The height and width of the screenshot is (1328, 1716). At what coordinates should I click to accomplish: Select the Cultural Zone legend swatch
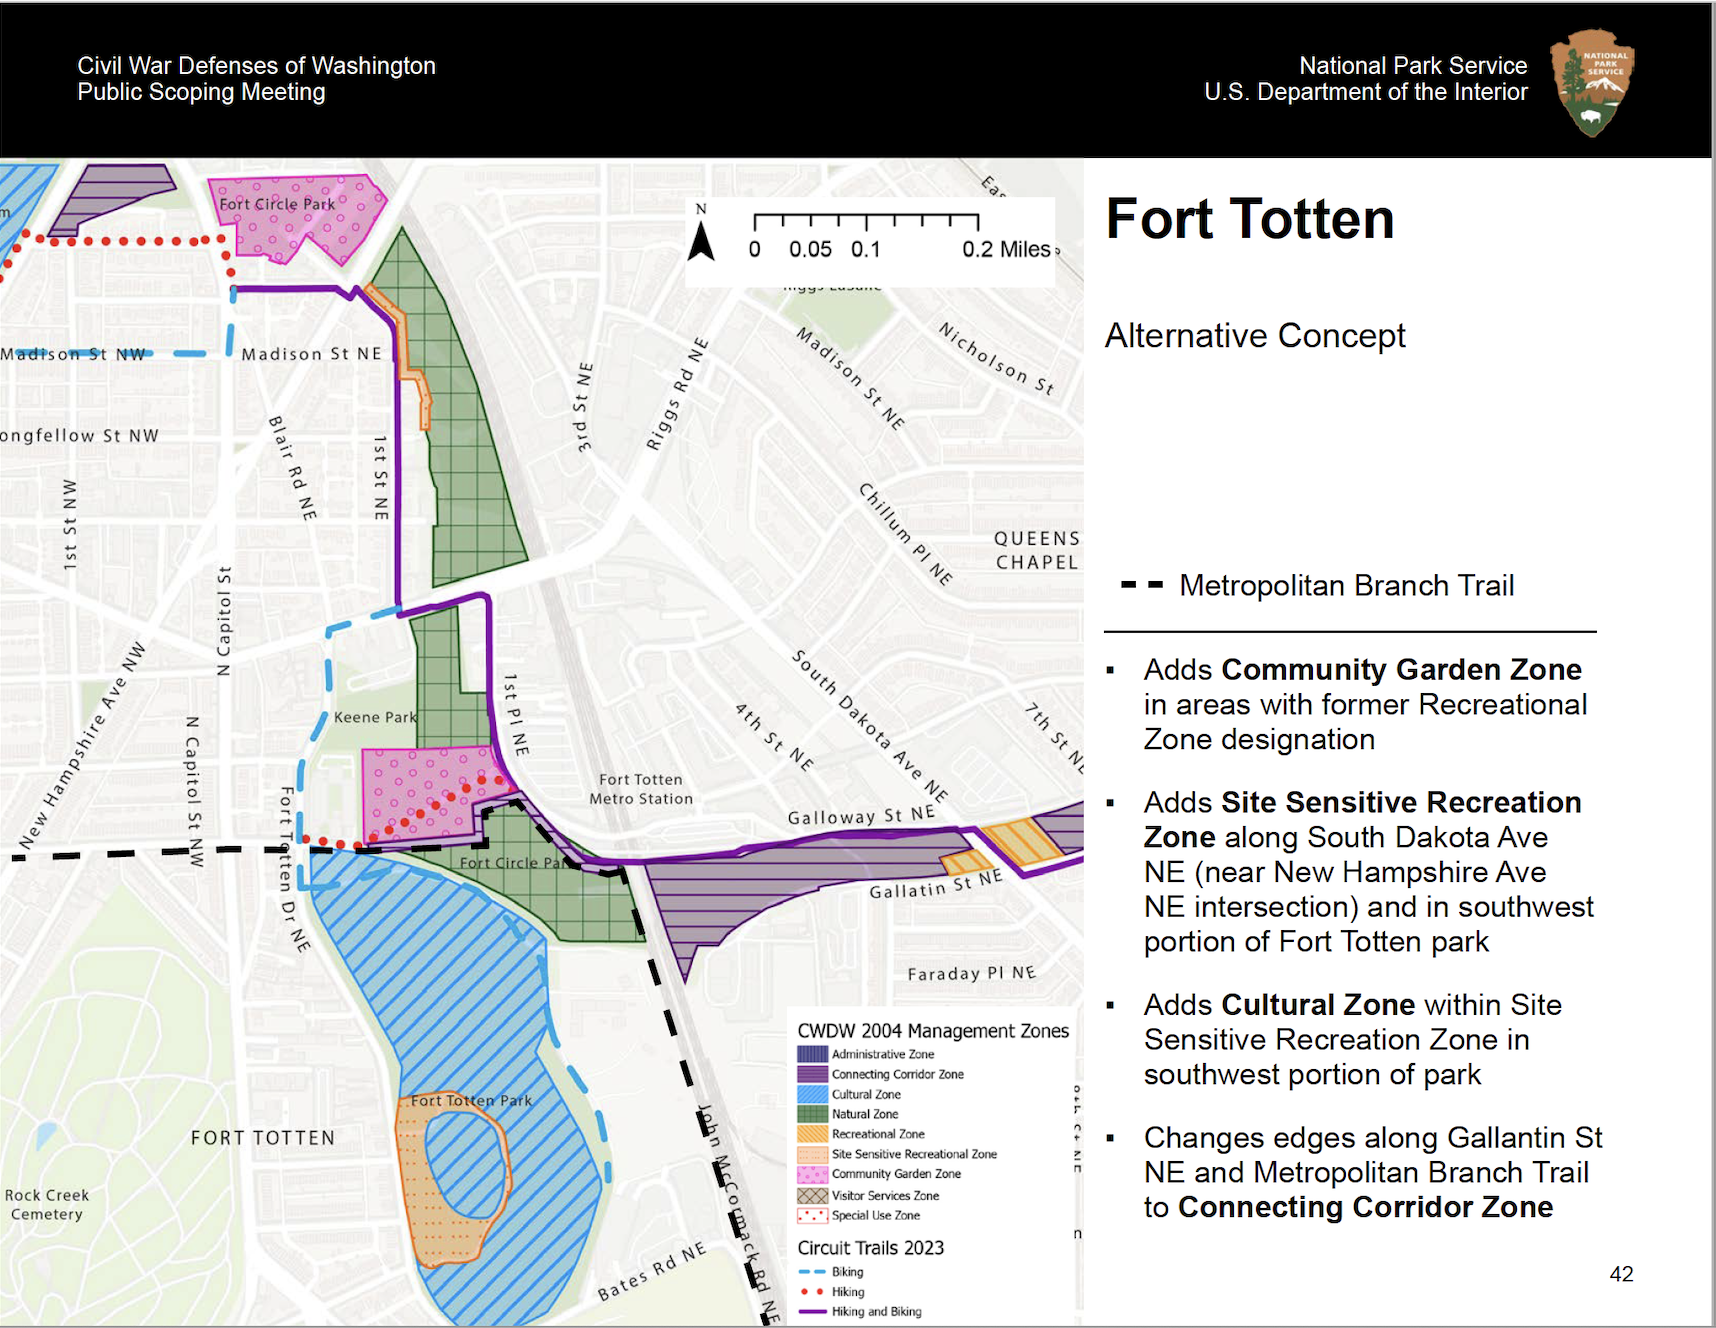tap(812, 1094)
